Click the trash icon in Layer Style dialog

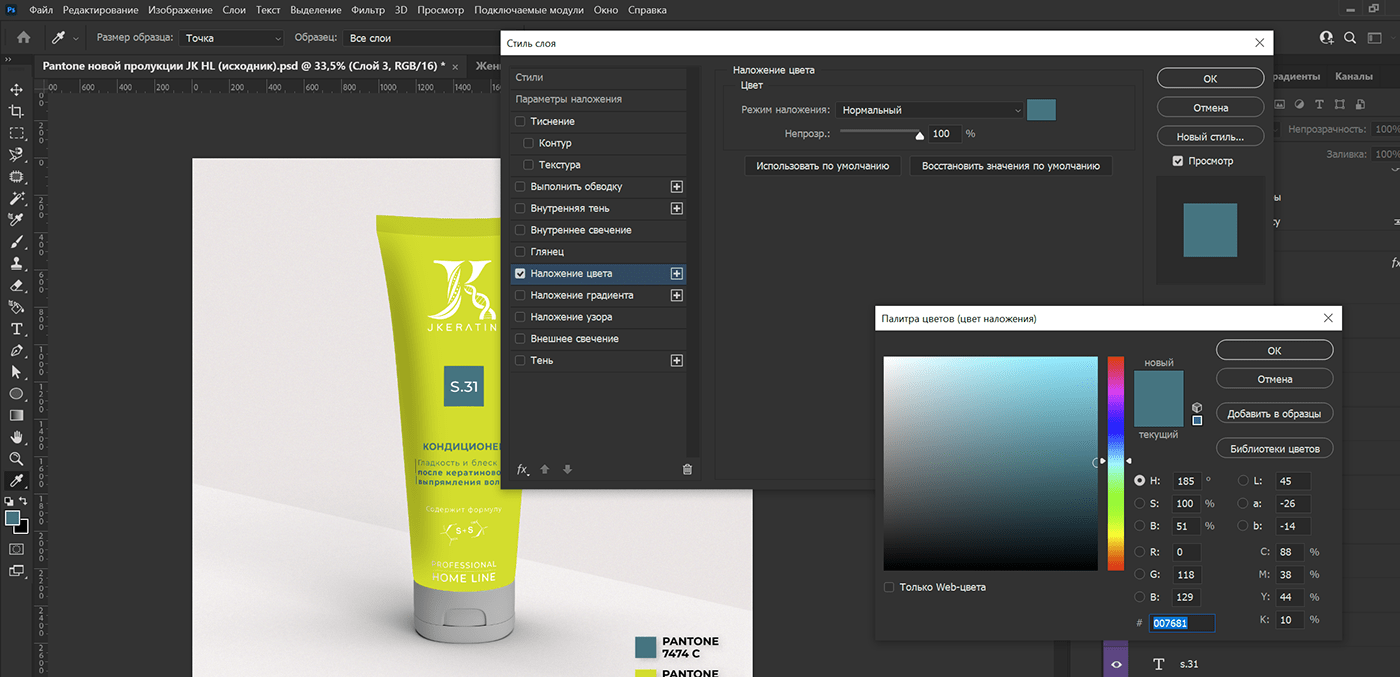(x=687, y=469)
